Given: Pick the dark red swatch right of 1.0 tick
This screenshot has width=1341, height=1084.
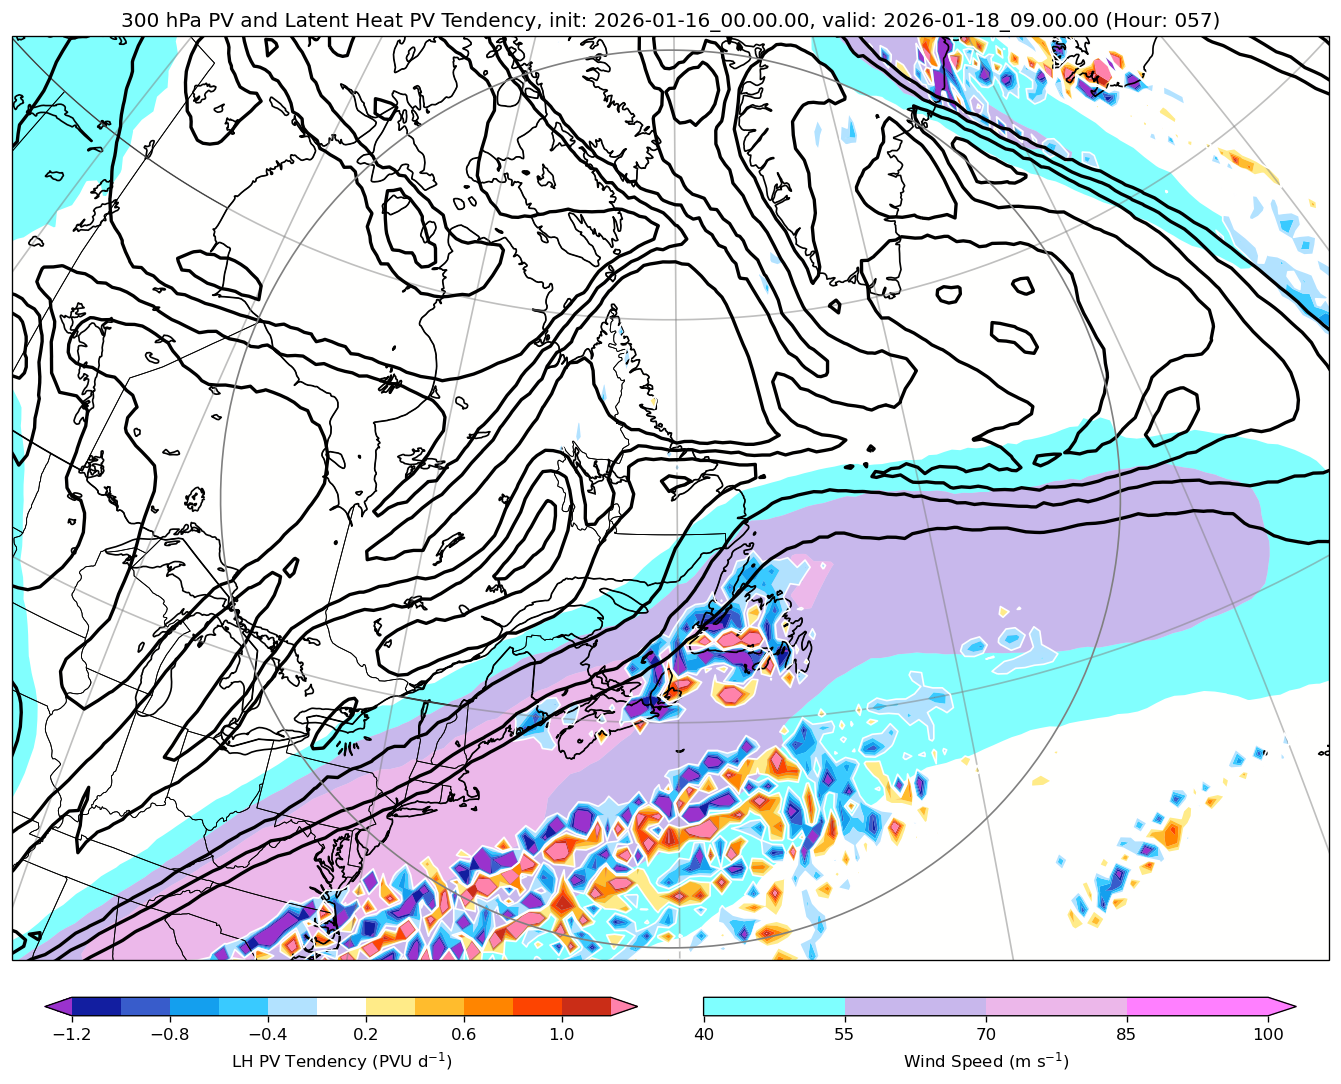Looking at the screenshot, I should [586, 1006].
